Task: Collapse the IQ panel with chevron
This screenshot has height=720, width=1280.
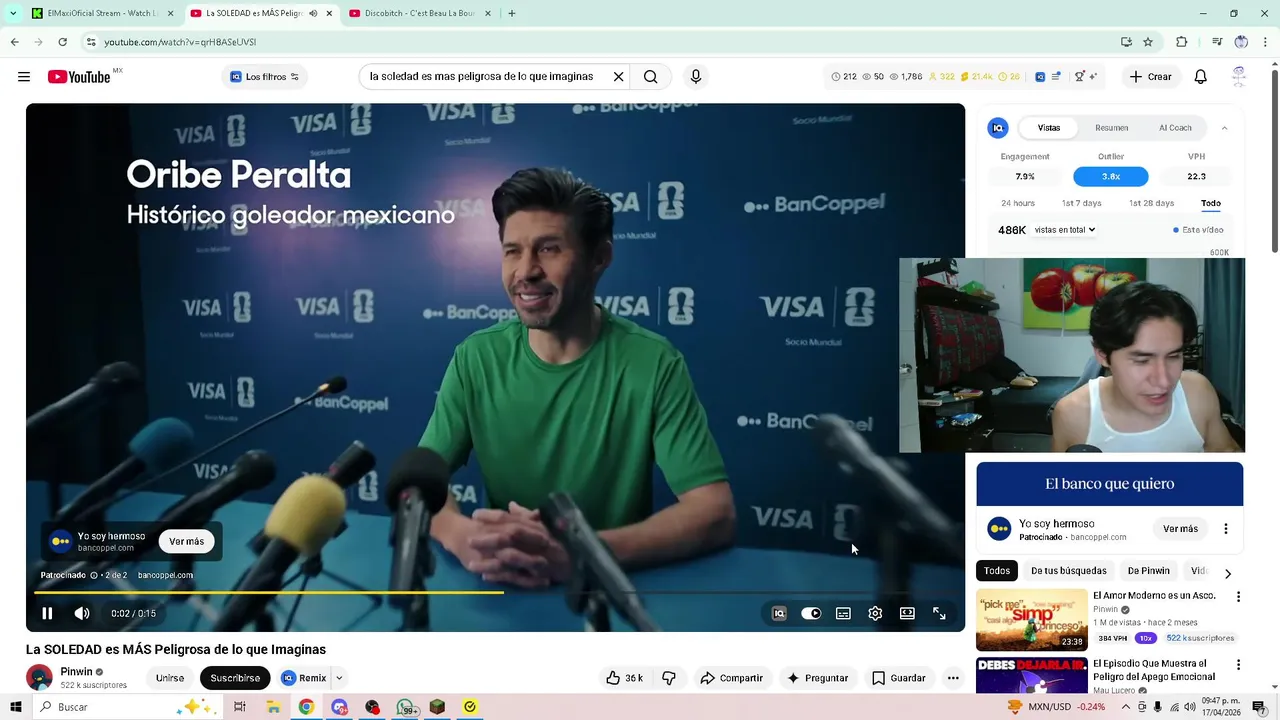Action: point(1224,128)
